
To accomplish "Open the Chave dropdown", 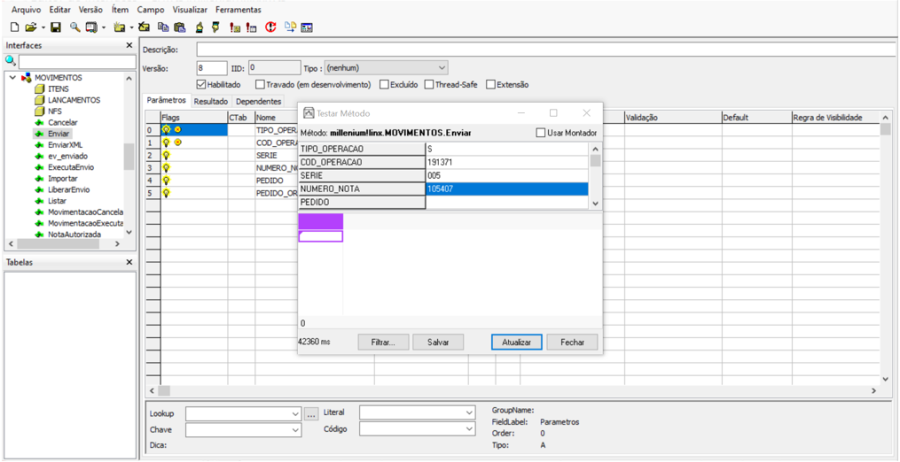I will pos(296,429).
